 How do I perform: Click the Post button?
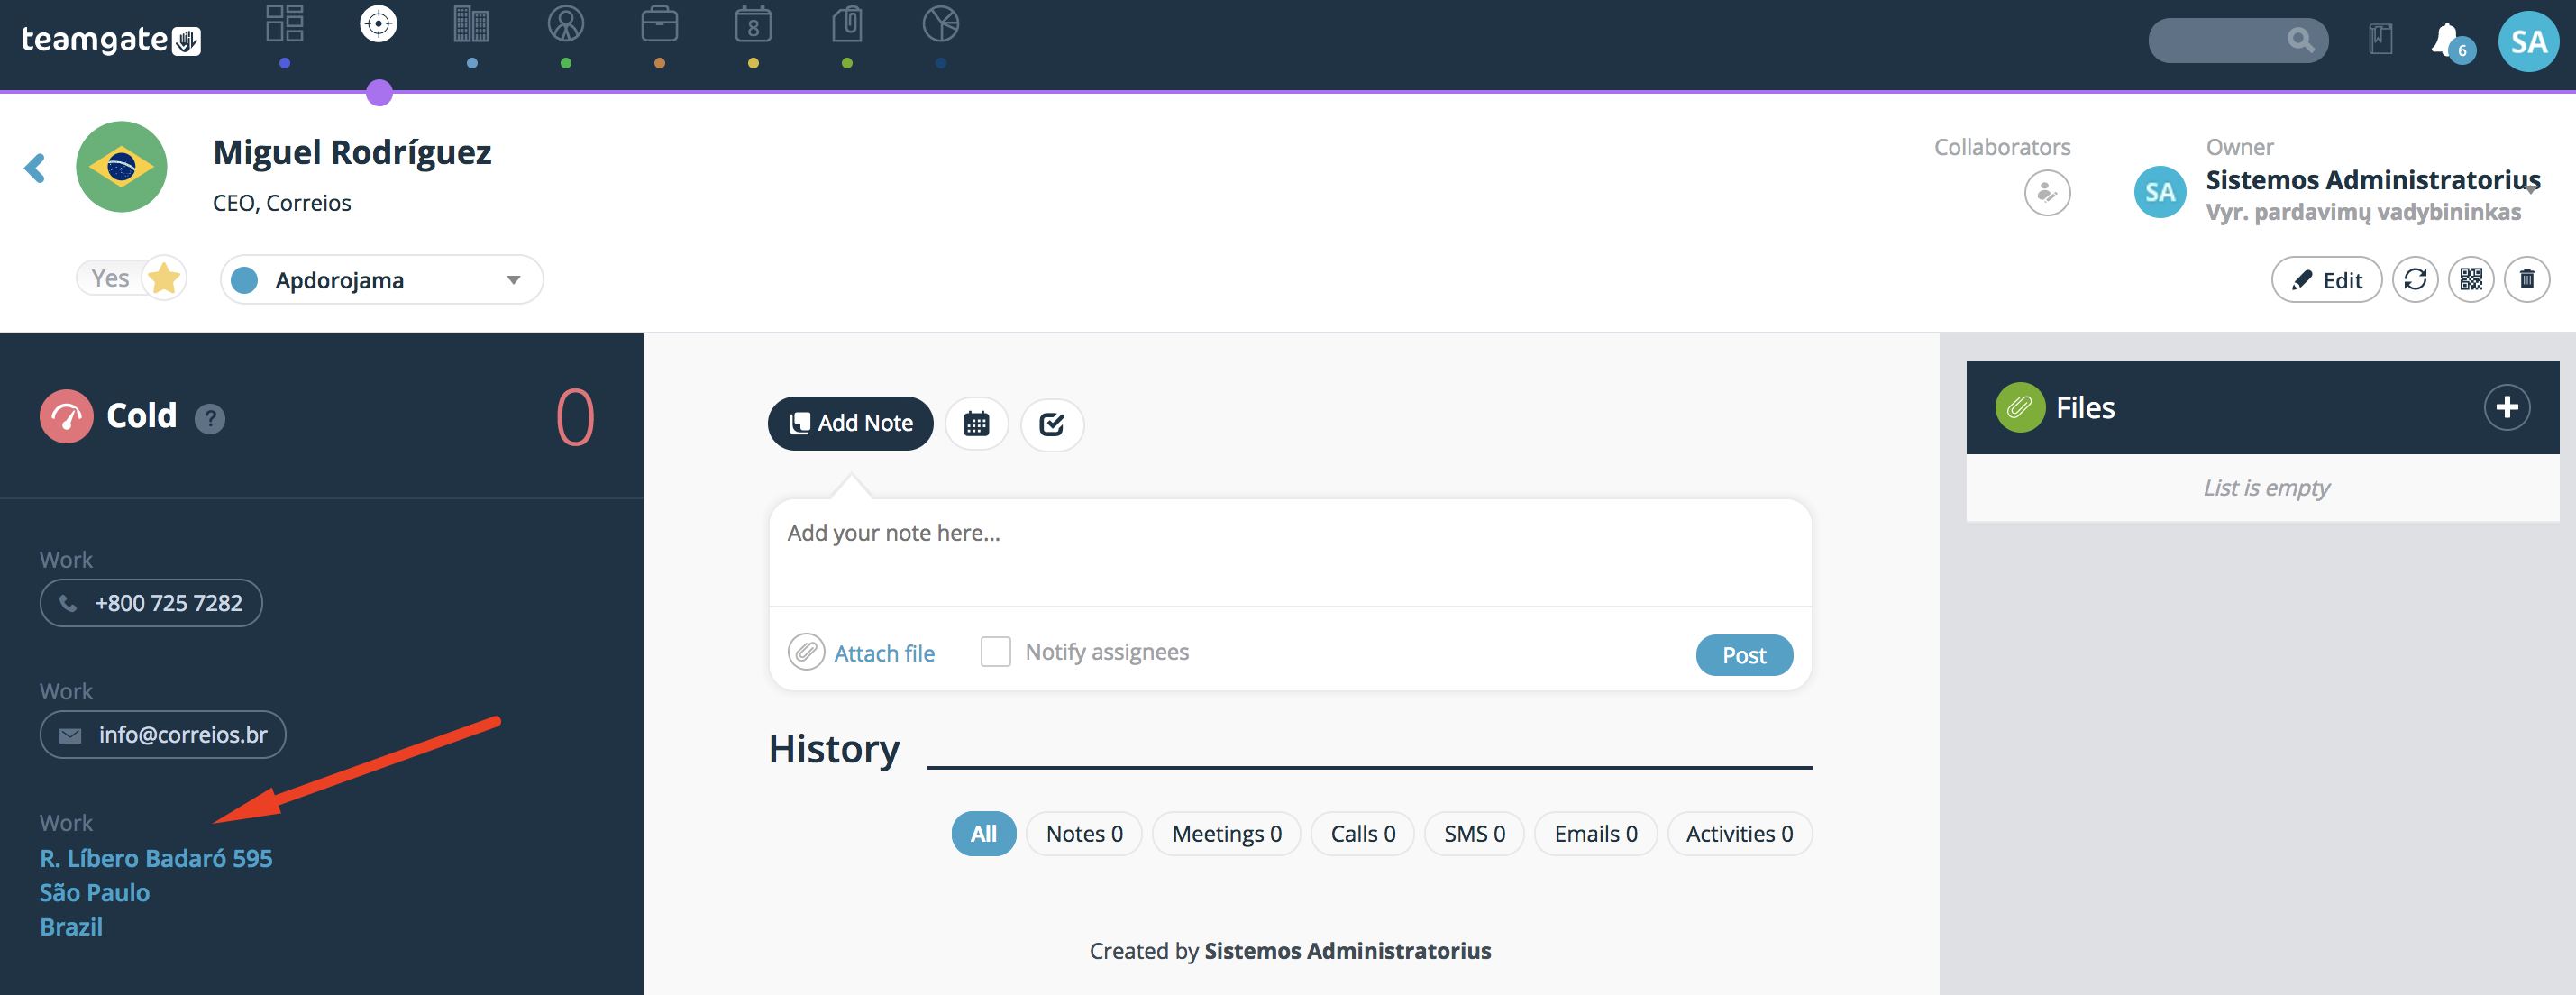click(x=1744, y=656)
